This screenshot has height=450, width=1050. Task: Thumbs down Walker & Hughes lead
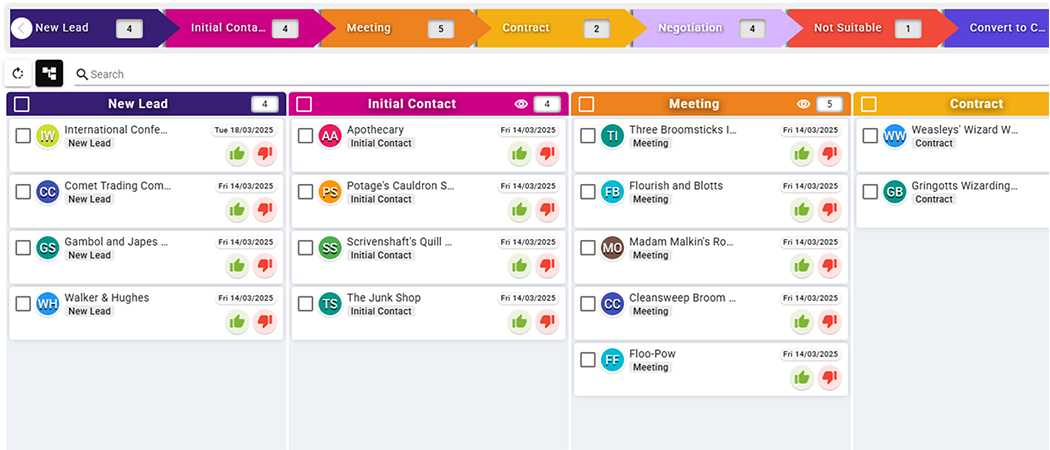point(265,322)
